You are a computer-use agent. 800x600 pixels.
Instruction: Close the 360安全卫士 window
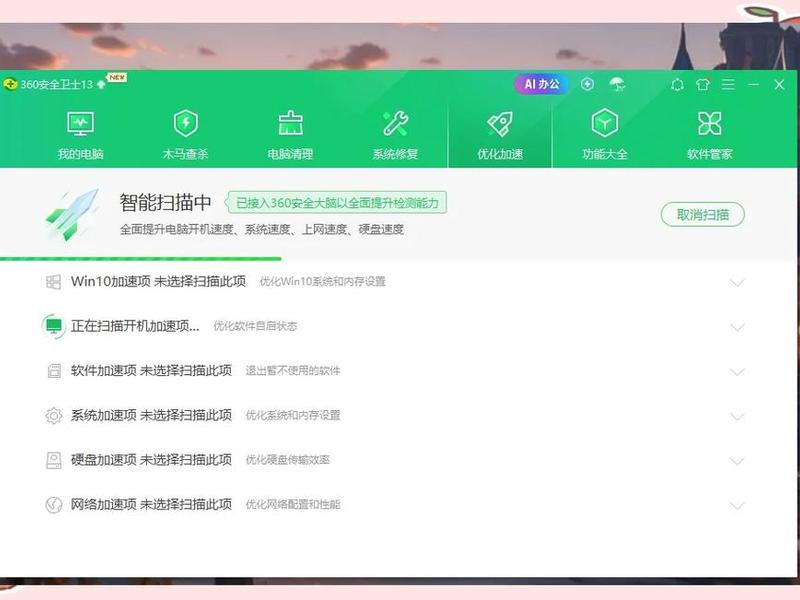pos(779,85)
